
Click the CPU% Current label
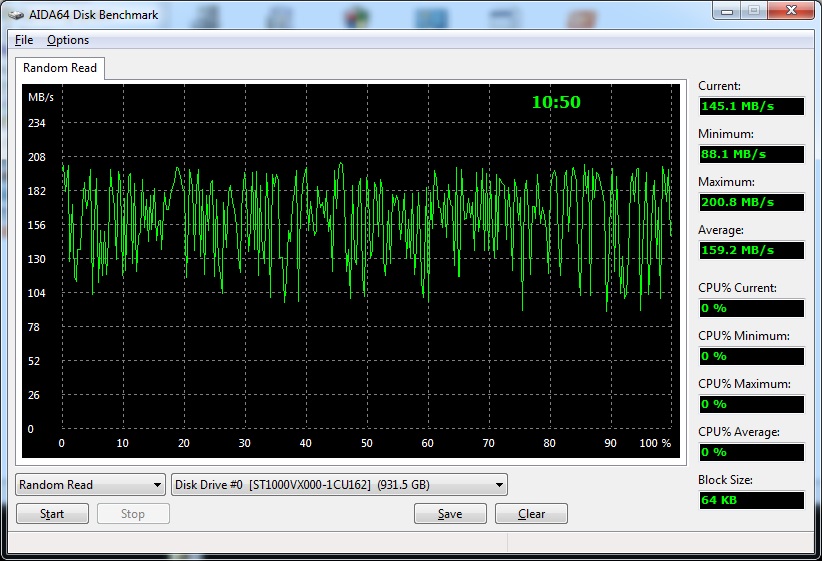click(737, 288)
